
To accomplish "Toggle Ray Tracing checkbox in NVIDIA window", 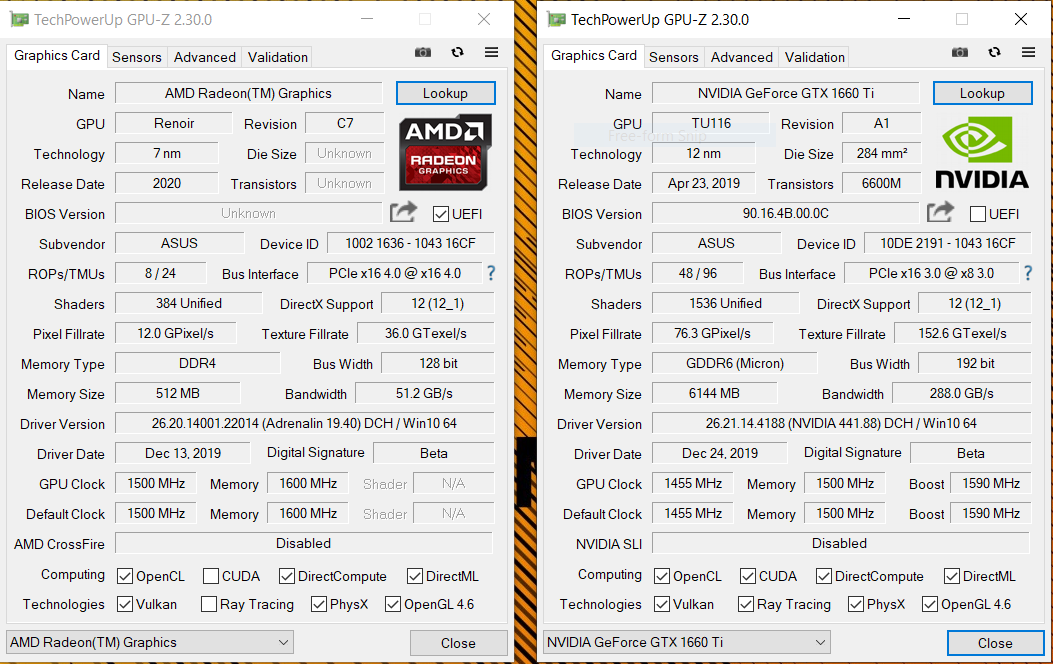I will [746, 604].
